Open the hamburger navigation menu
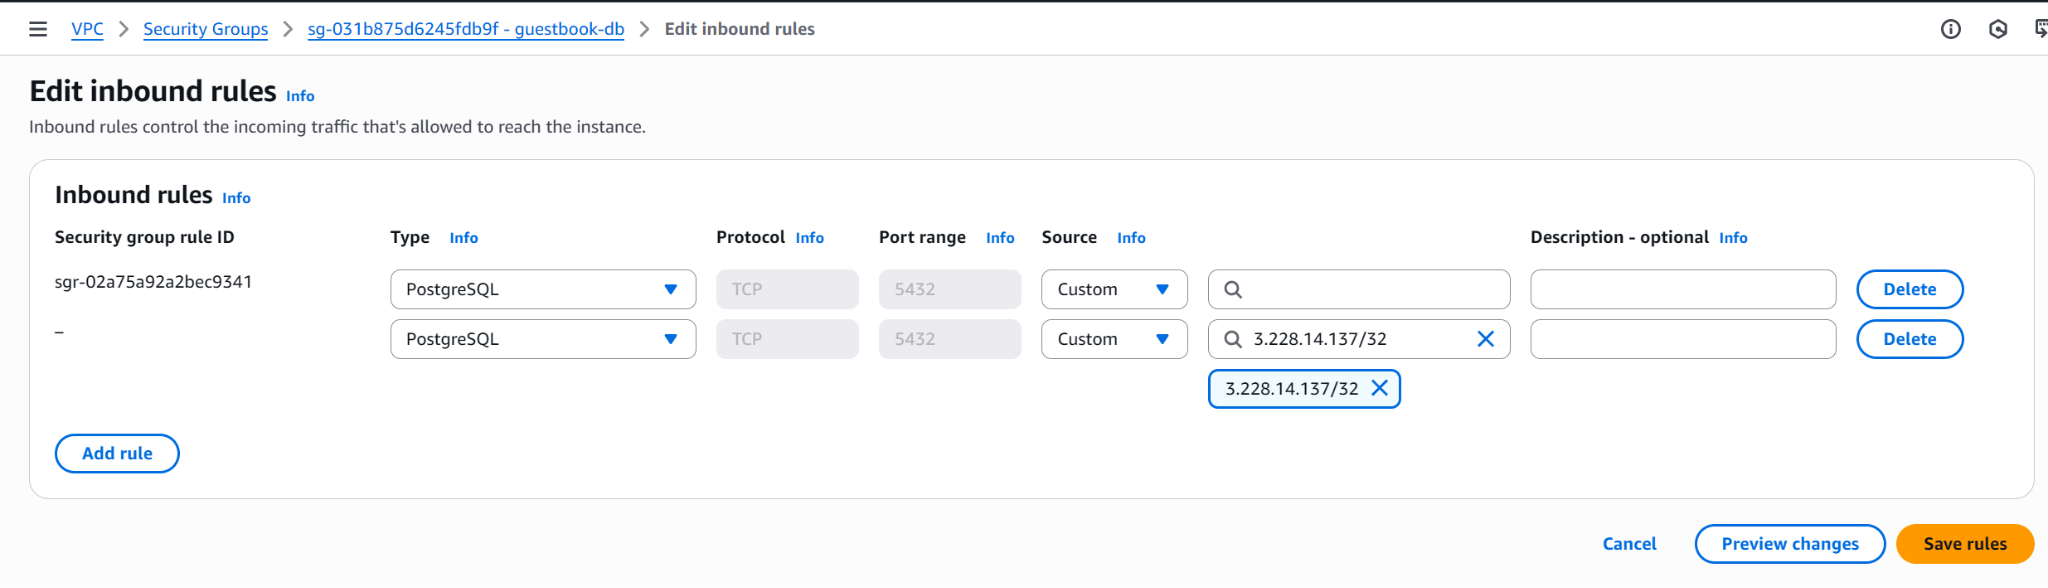This screenshot has height=588, width=2048. click(38, 29)
